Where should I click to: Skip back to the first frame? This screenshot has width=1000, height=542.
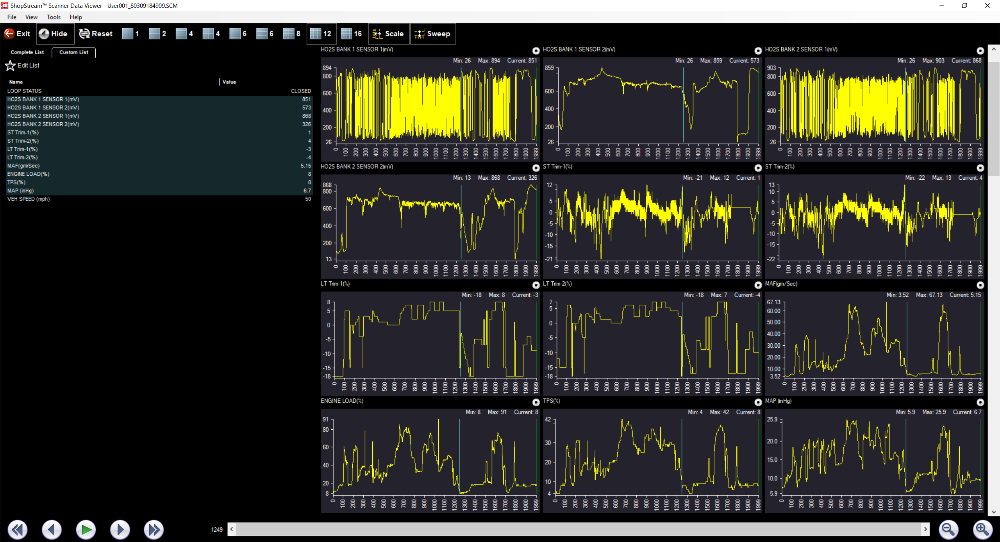tap(18, 528)
